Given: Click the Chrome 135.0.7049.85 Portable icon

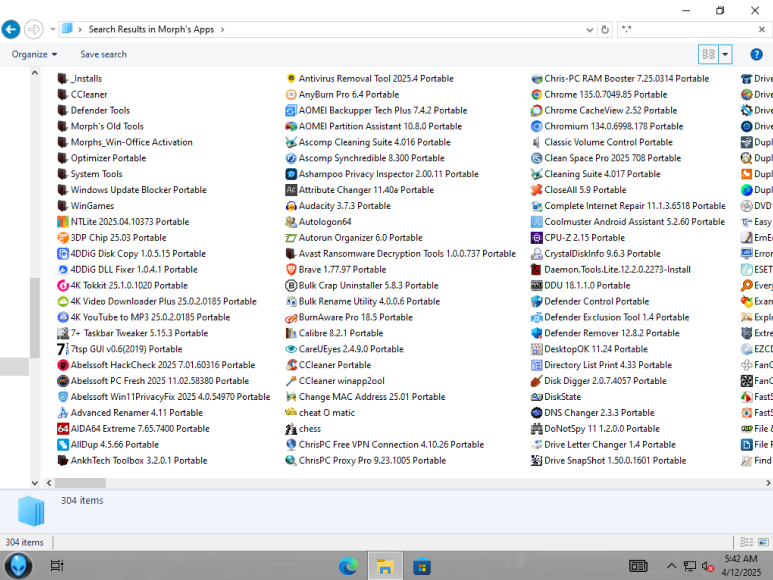Looking at the screenshot, I should (x=536, y=94).
